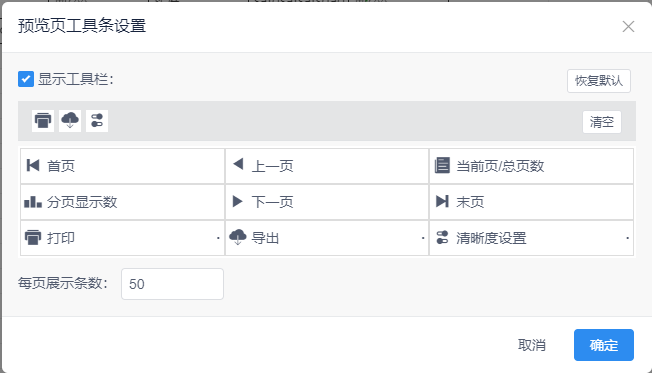Click the cloud export icon in the toolbar preview
The height and width of the screenshot is (373, 652).
[x=70, y=121]
